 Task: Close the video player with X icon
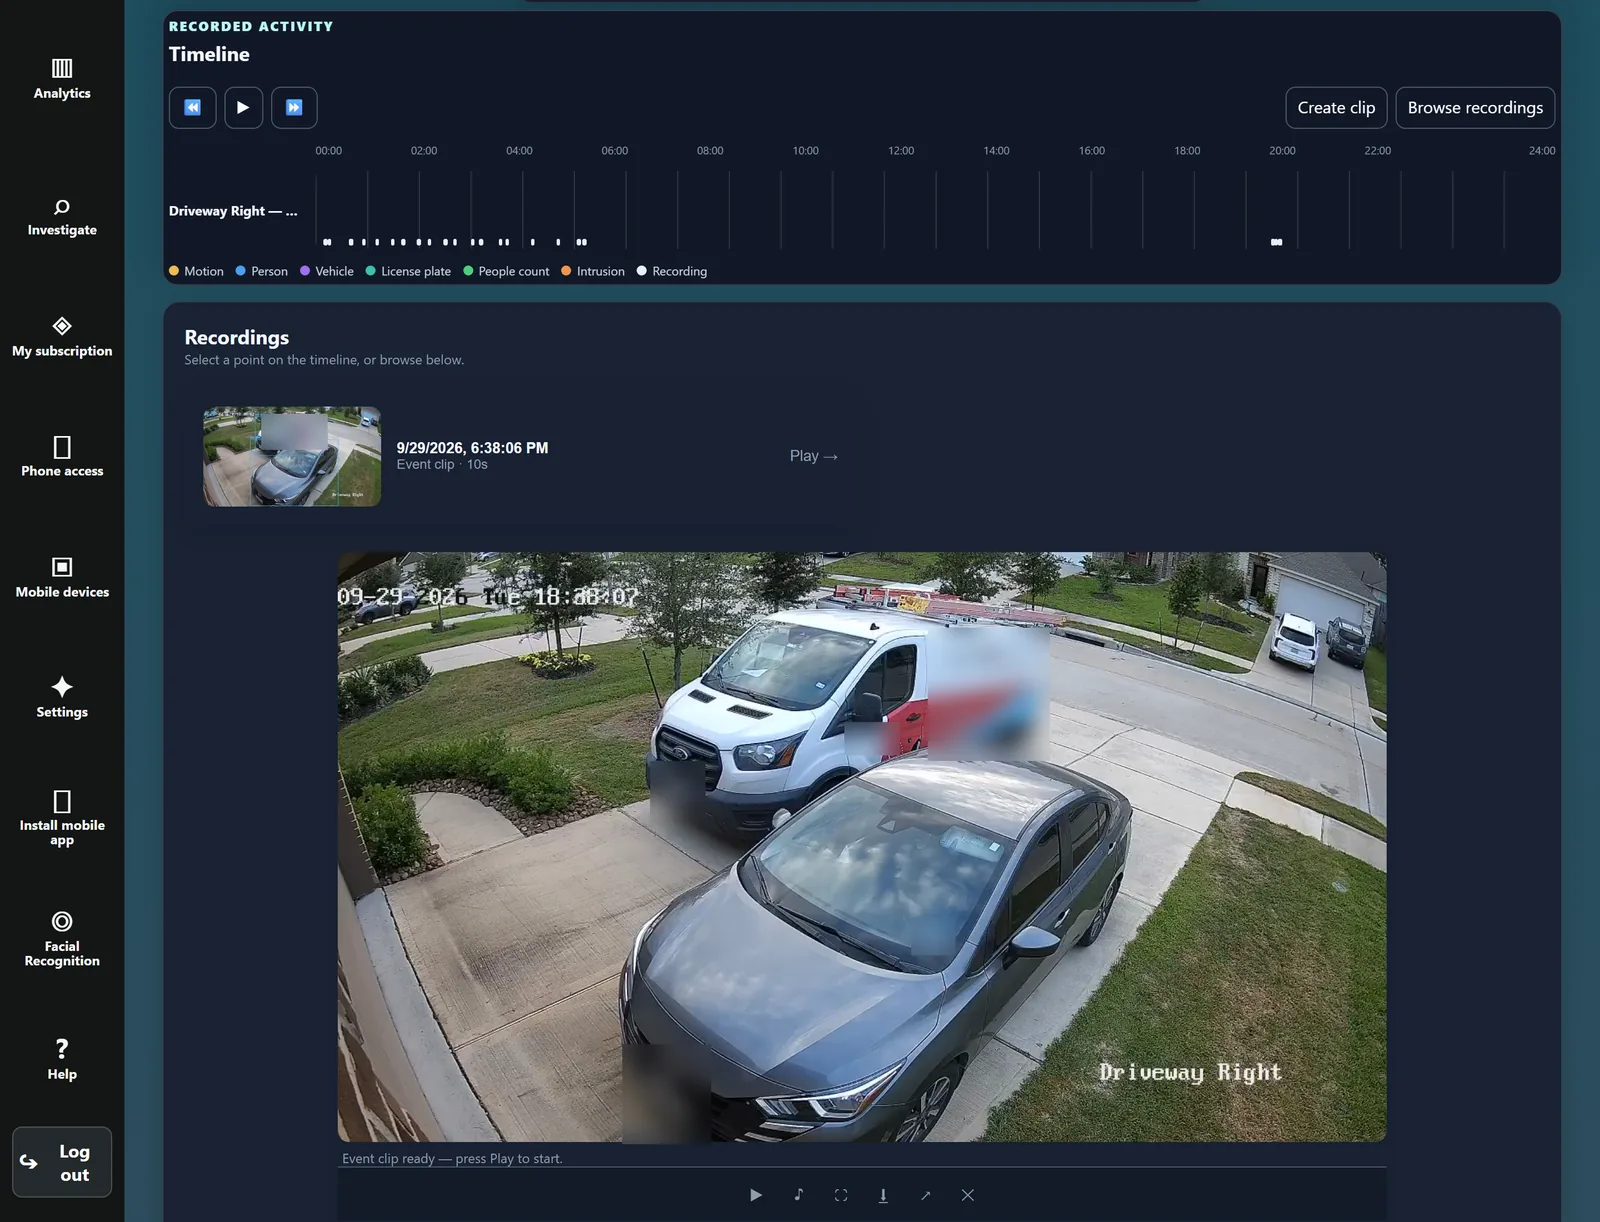pyautogui.click(x=967, y=1195)
